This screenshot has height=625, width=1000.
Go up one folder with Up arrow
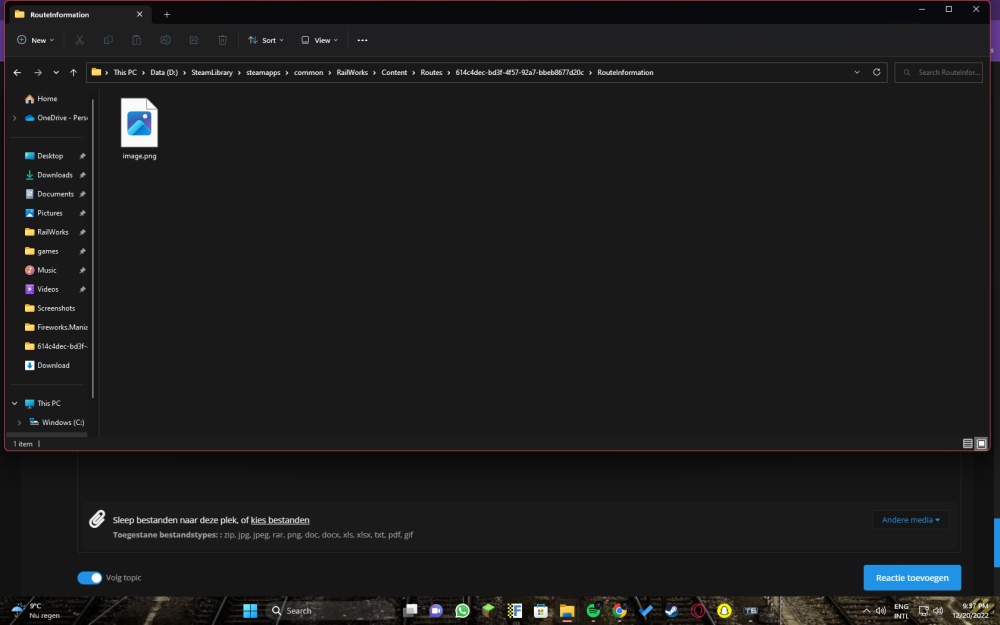pyautogui.click(x=73, y=73)
